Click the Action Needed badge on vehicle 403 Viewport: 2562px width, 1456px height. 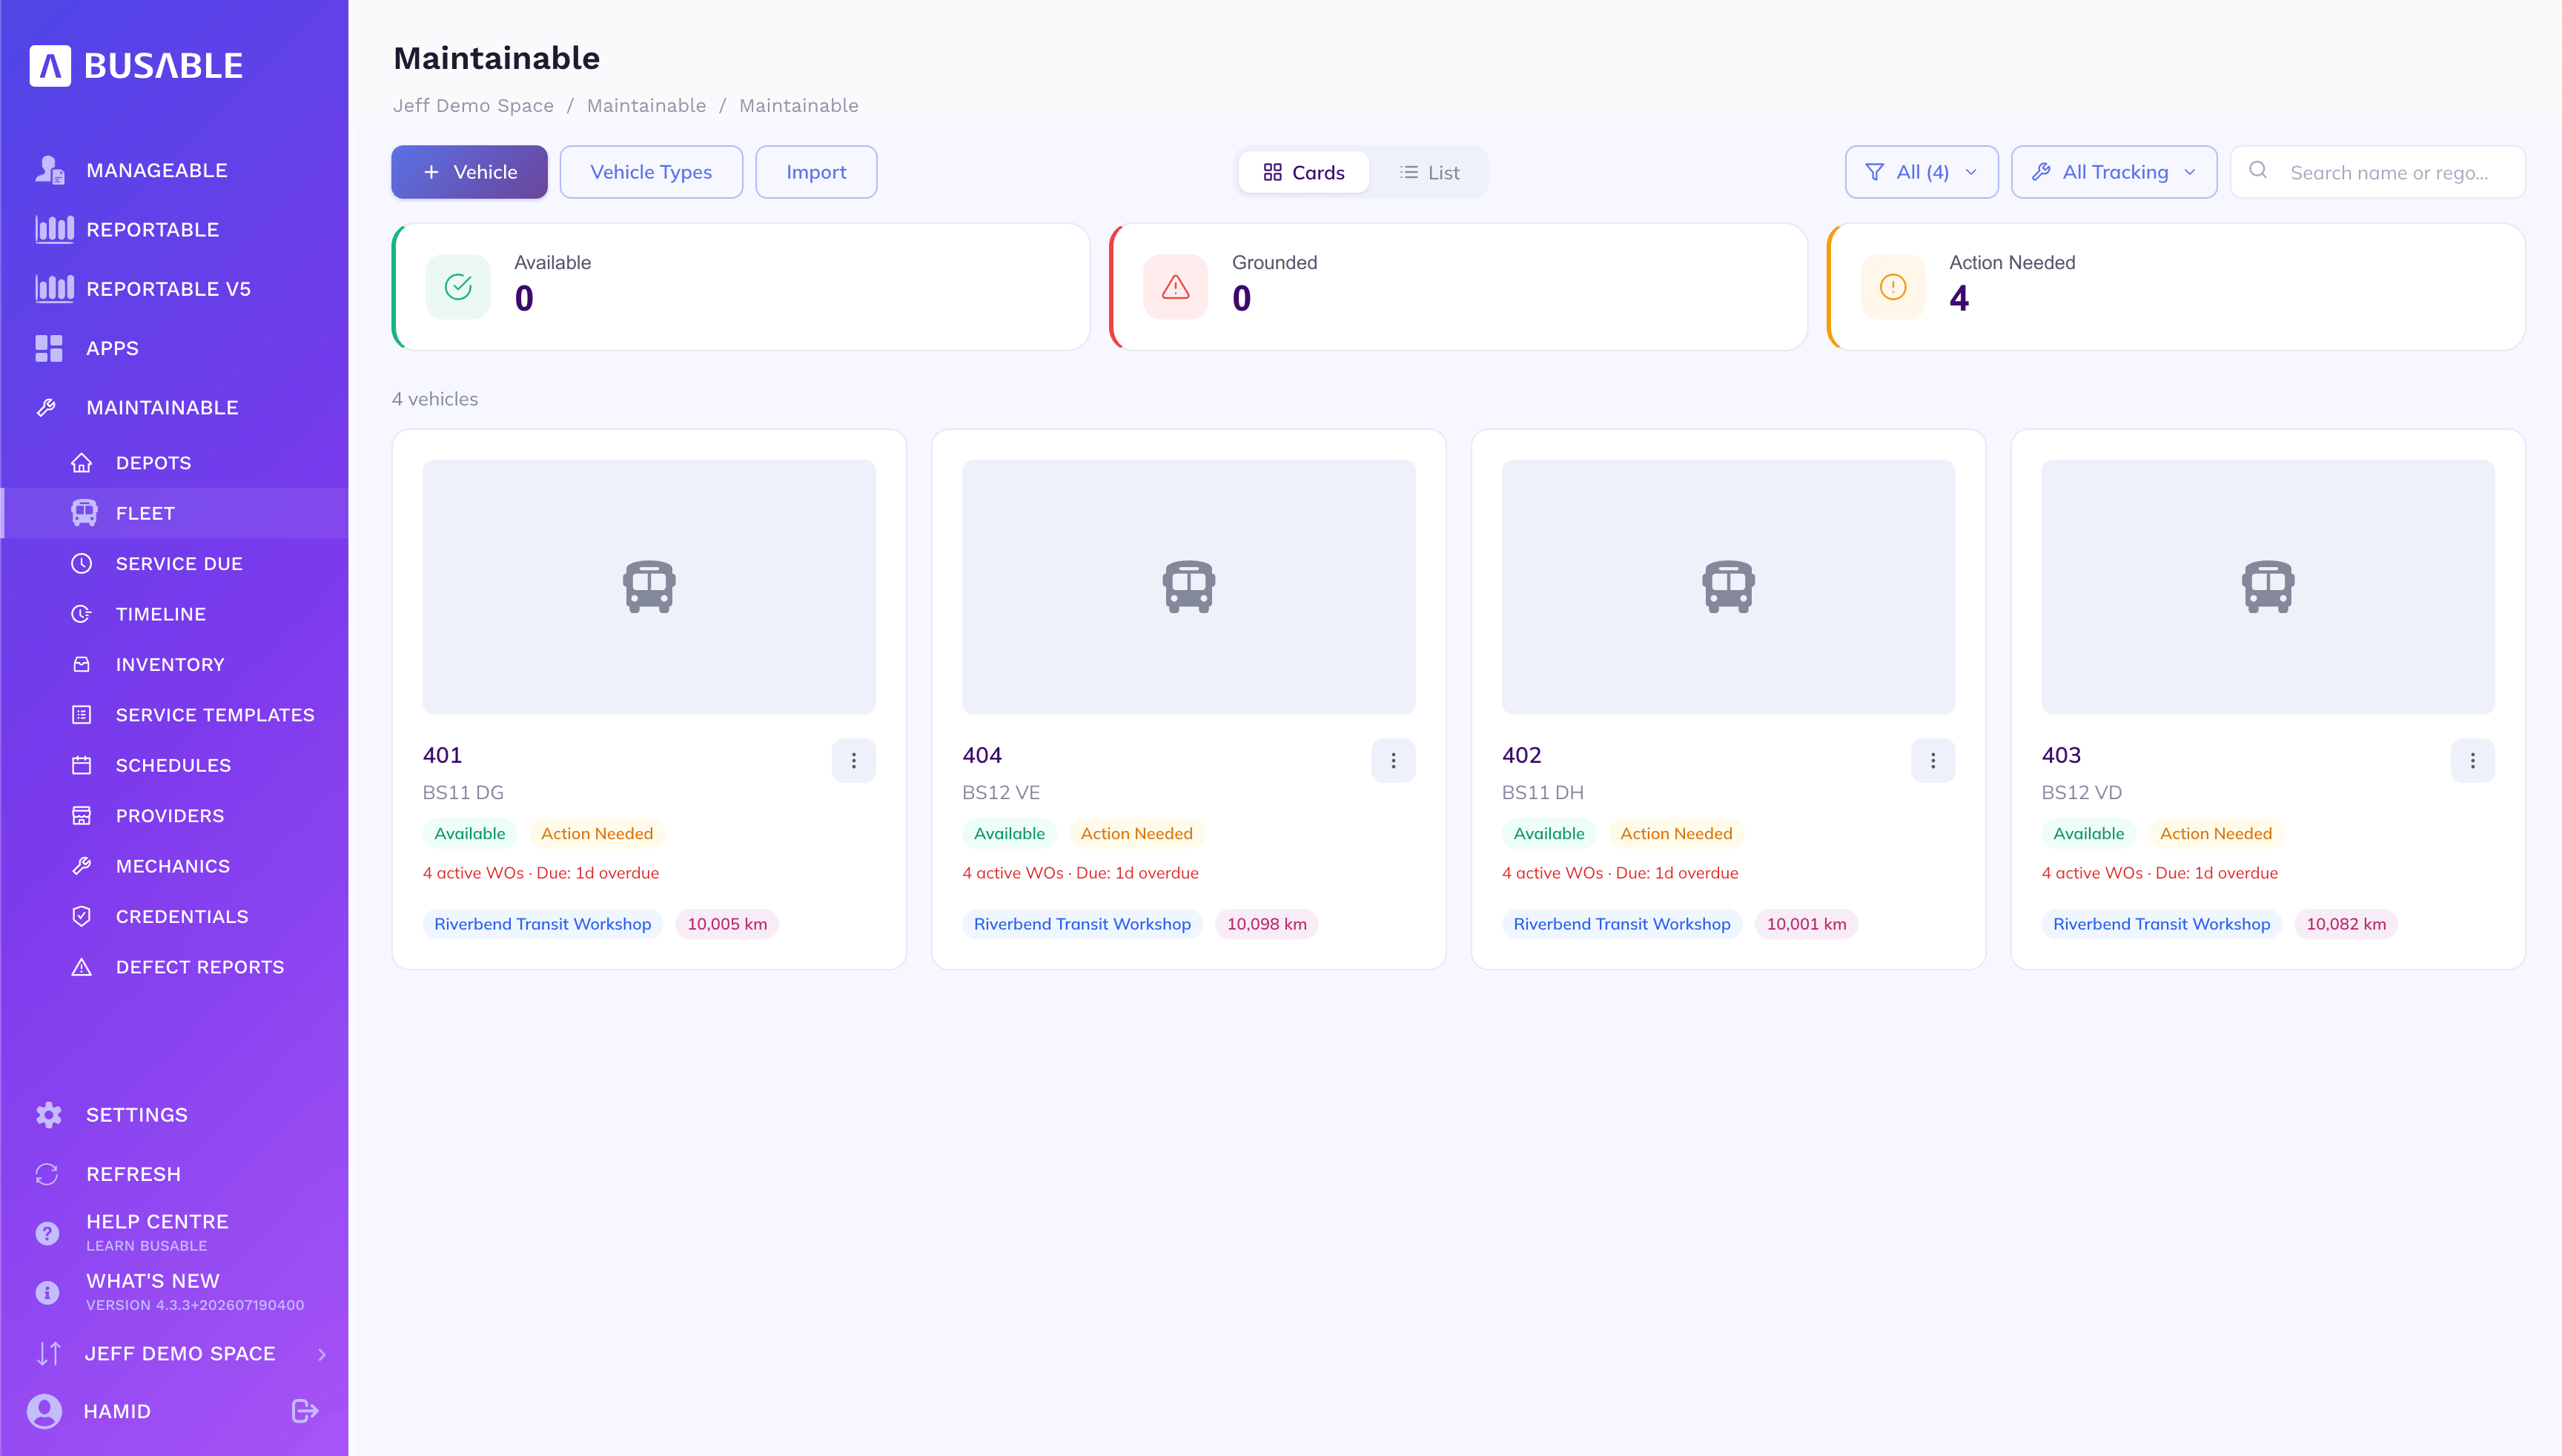[2215, 833]
